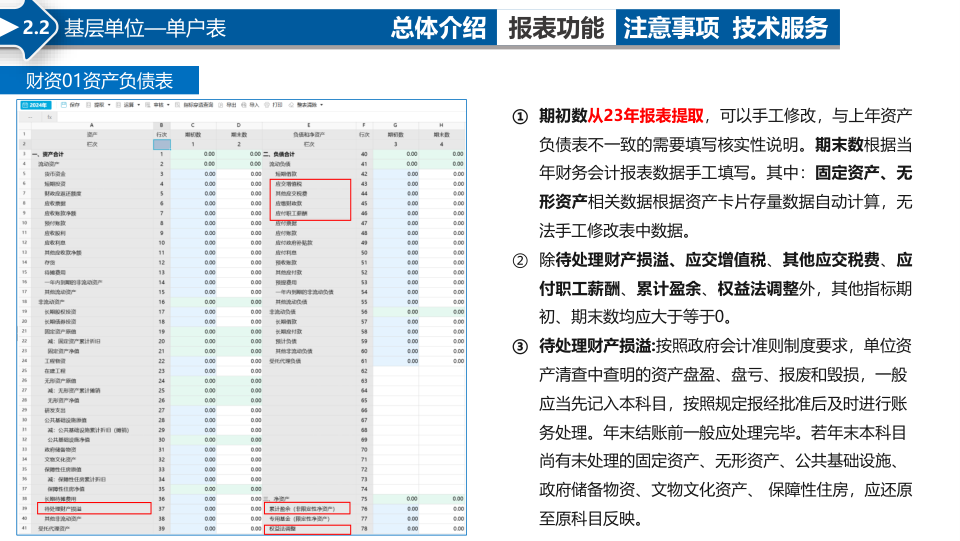This screenshot has height=541, width=960.
Task: Open the 2024年 year selector
Action: pyautogui.click(x=36, y=105)
